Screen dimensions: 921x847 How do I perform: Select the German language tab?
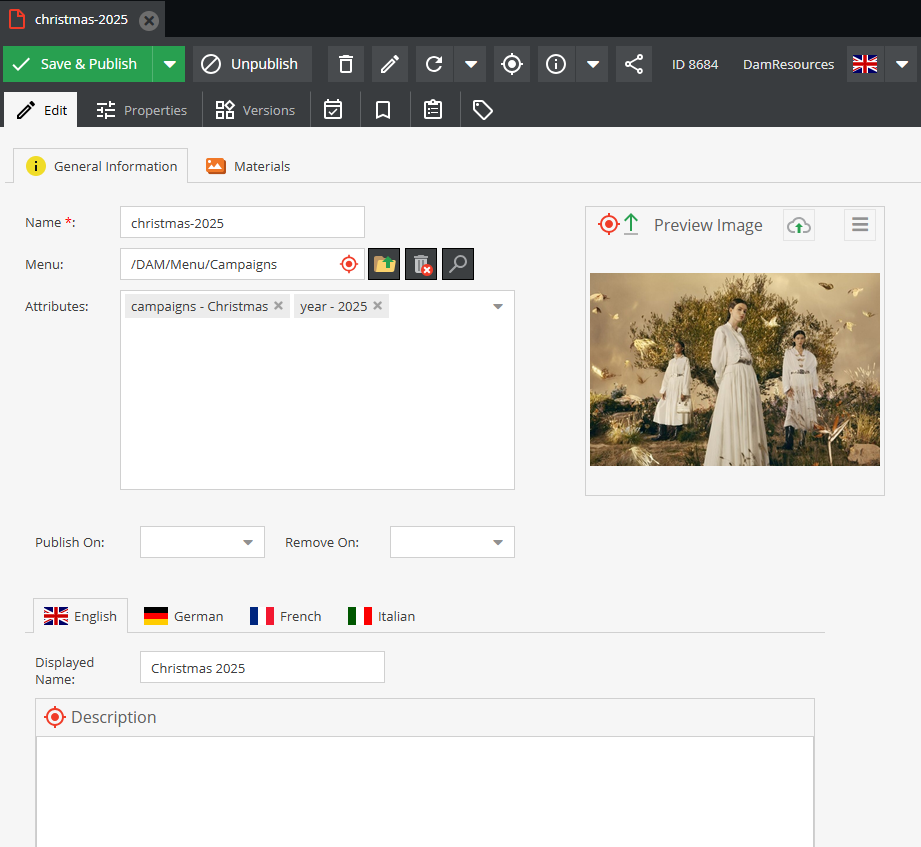click(x=184, y=616)
